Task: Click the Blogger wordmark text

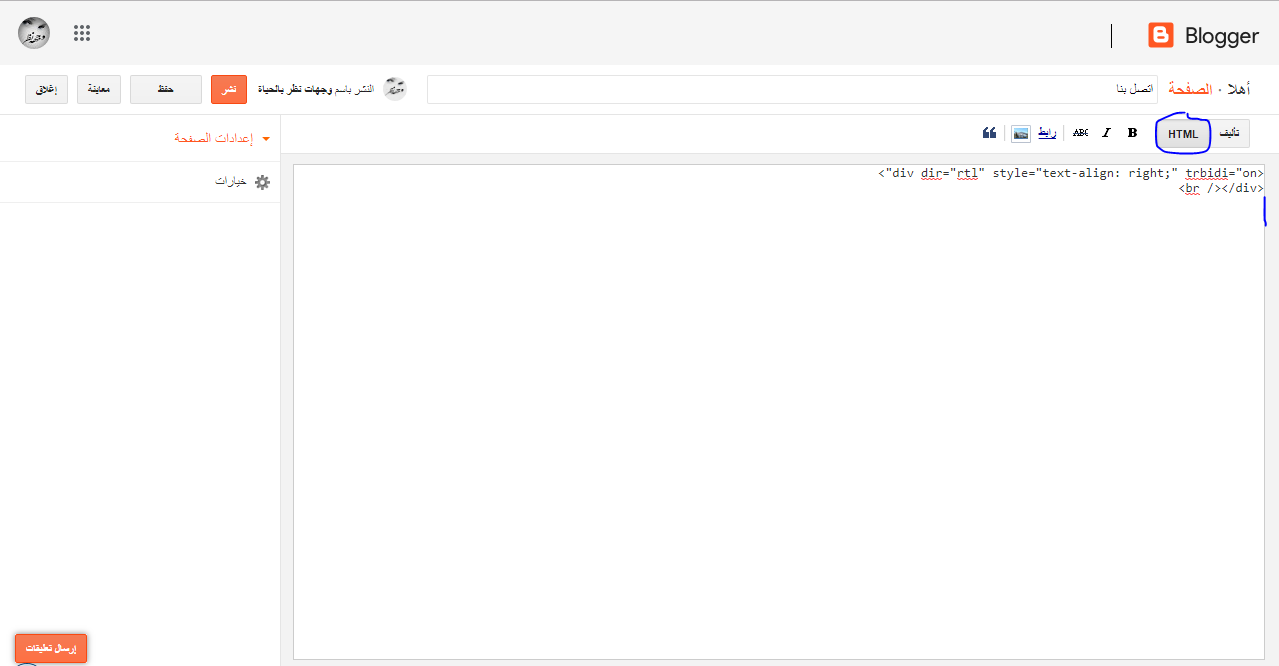Action: [1221, 36]
